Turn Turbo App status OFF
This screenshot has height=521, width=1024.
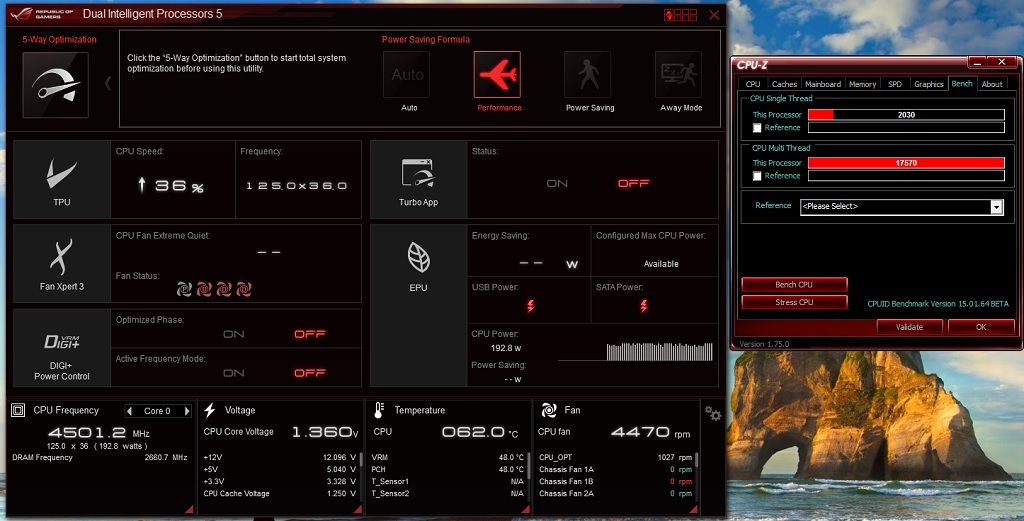633,183
